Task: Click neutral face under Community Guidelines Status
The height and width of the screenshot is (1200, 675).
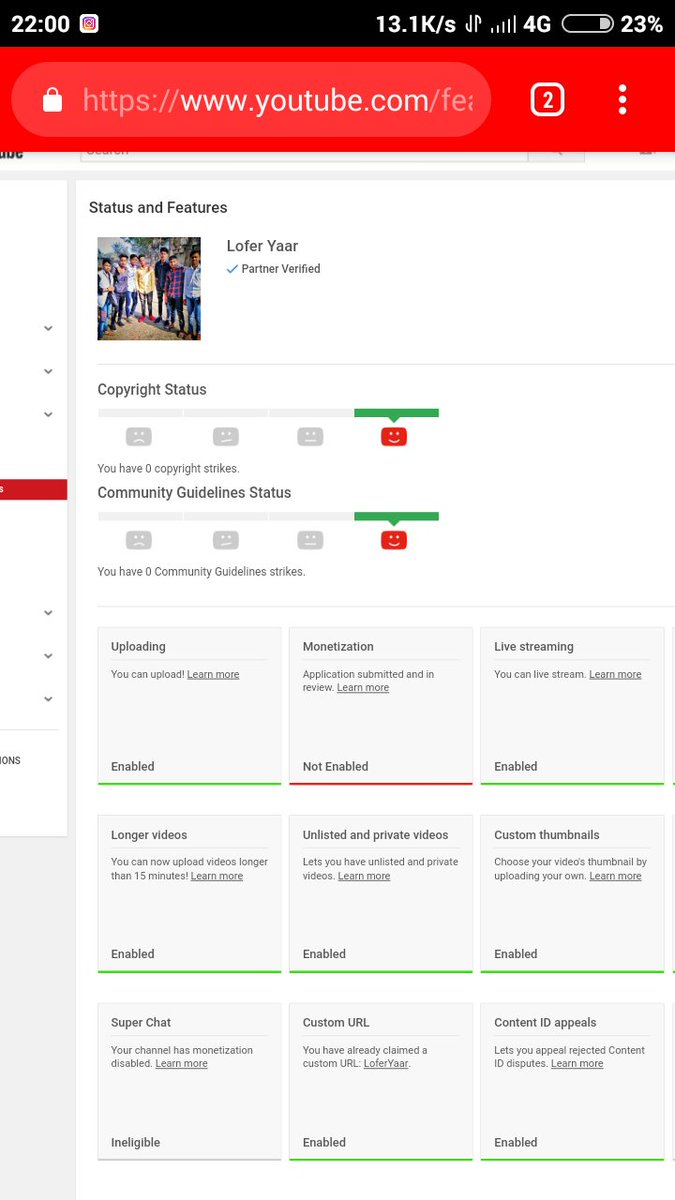Action: coord(310,540)
